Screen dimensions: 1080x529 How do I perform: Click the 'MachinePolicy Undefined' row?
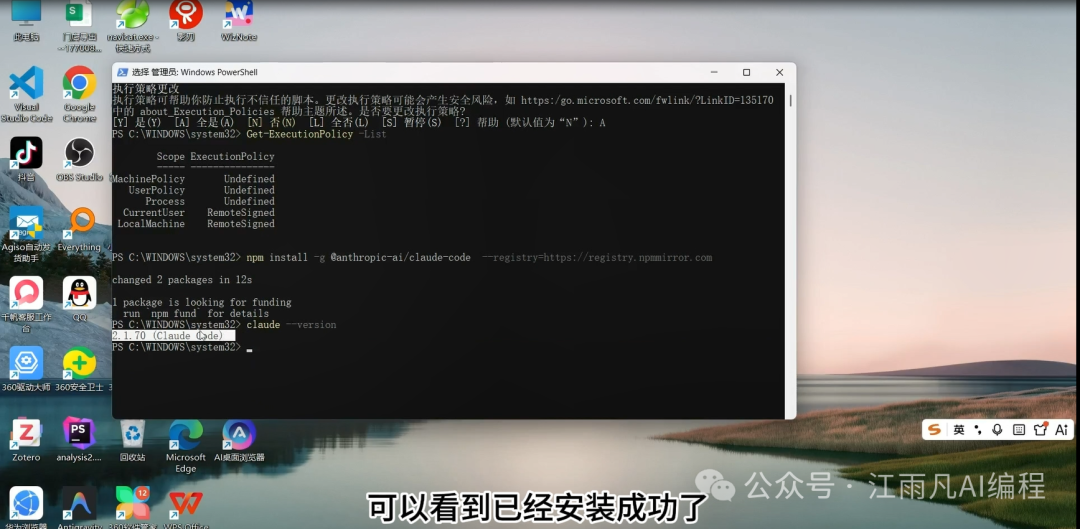pyautogui.click(x=193, y=179)
